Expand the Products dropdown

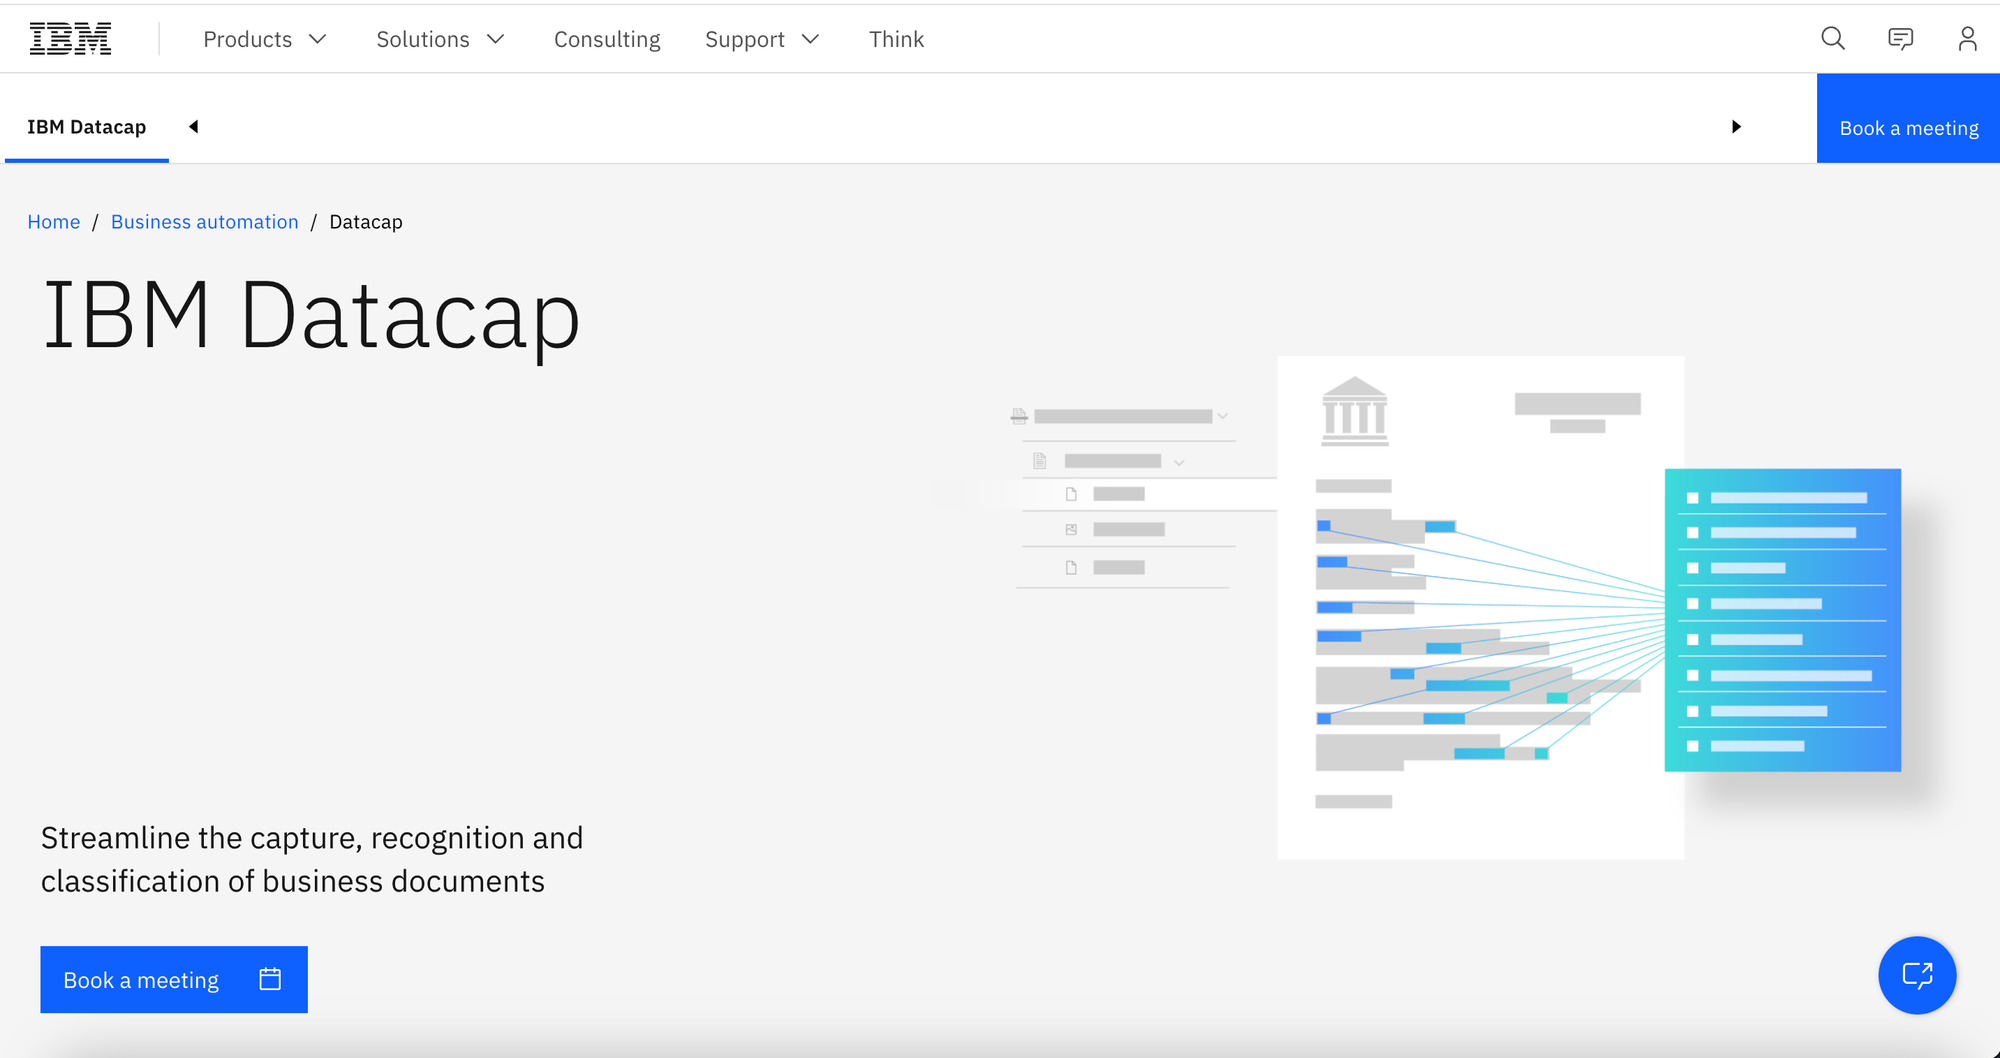click(264, 39)
